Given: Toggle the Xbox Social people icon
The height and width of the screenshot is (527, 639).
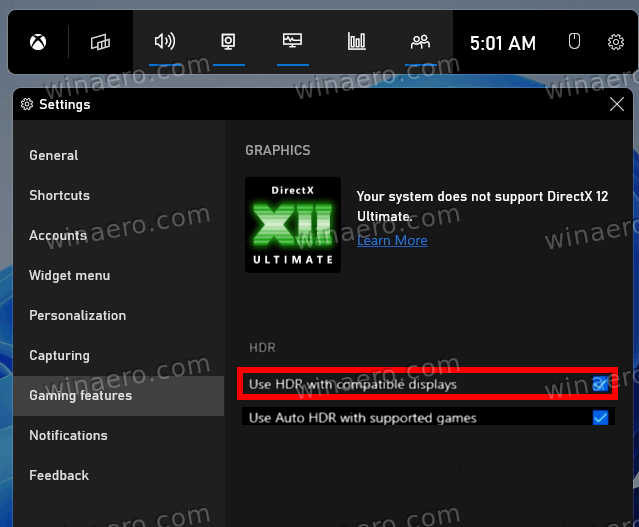Looking at the screenshot, I should 421,42.
